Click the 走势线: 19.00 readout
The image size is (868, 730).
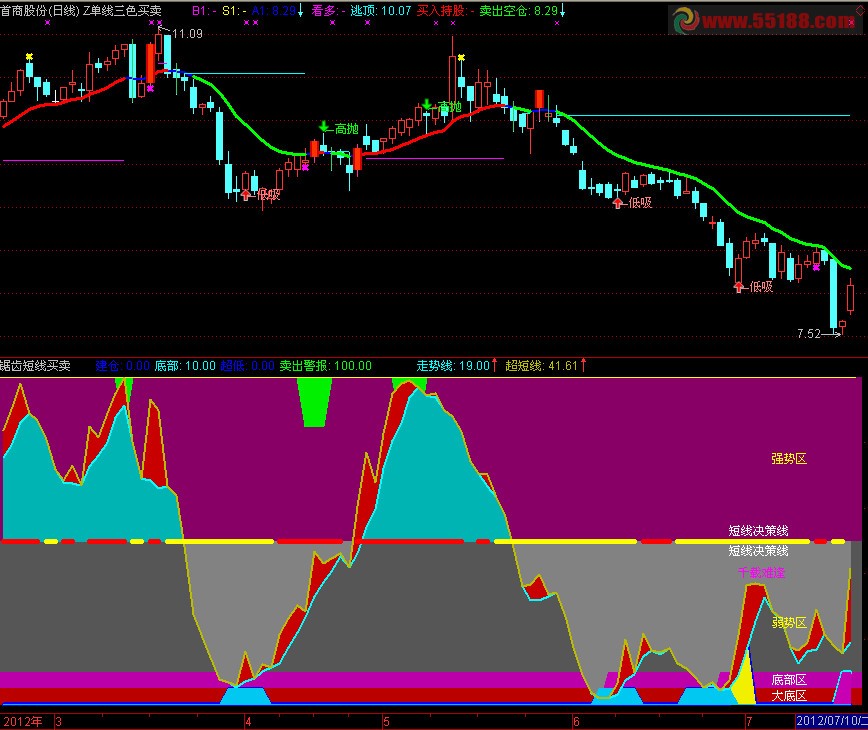pyautogui.click(x=457, y=366)
